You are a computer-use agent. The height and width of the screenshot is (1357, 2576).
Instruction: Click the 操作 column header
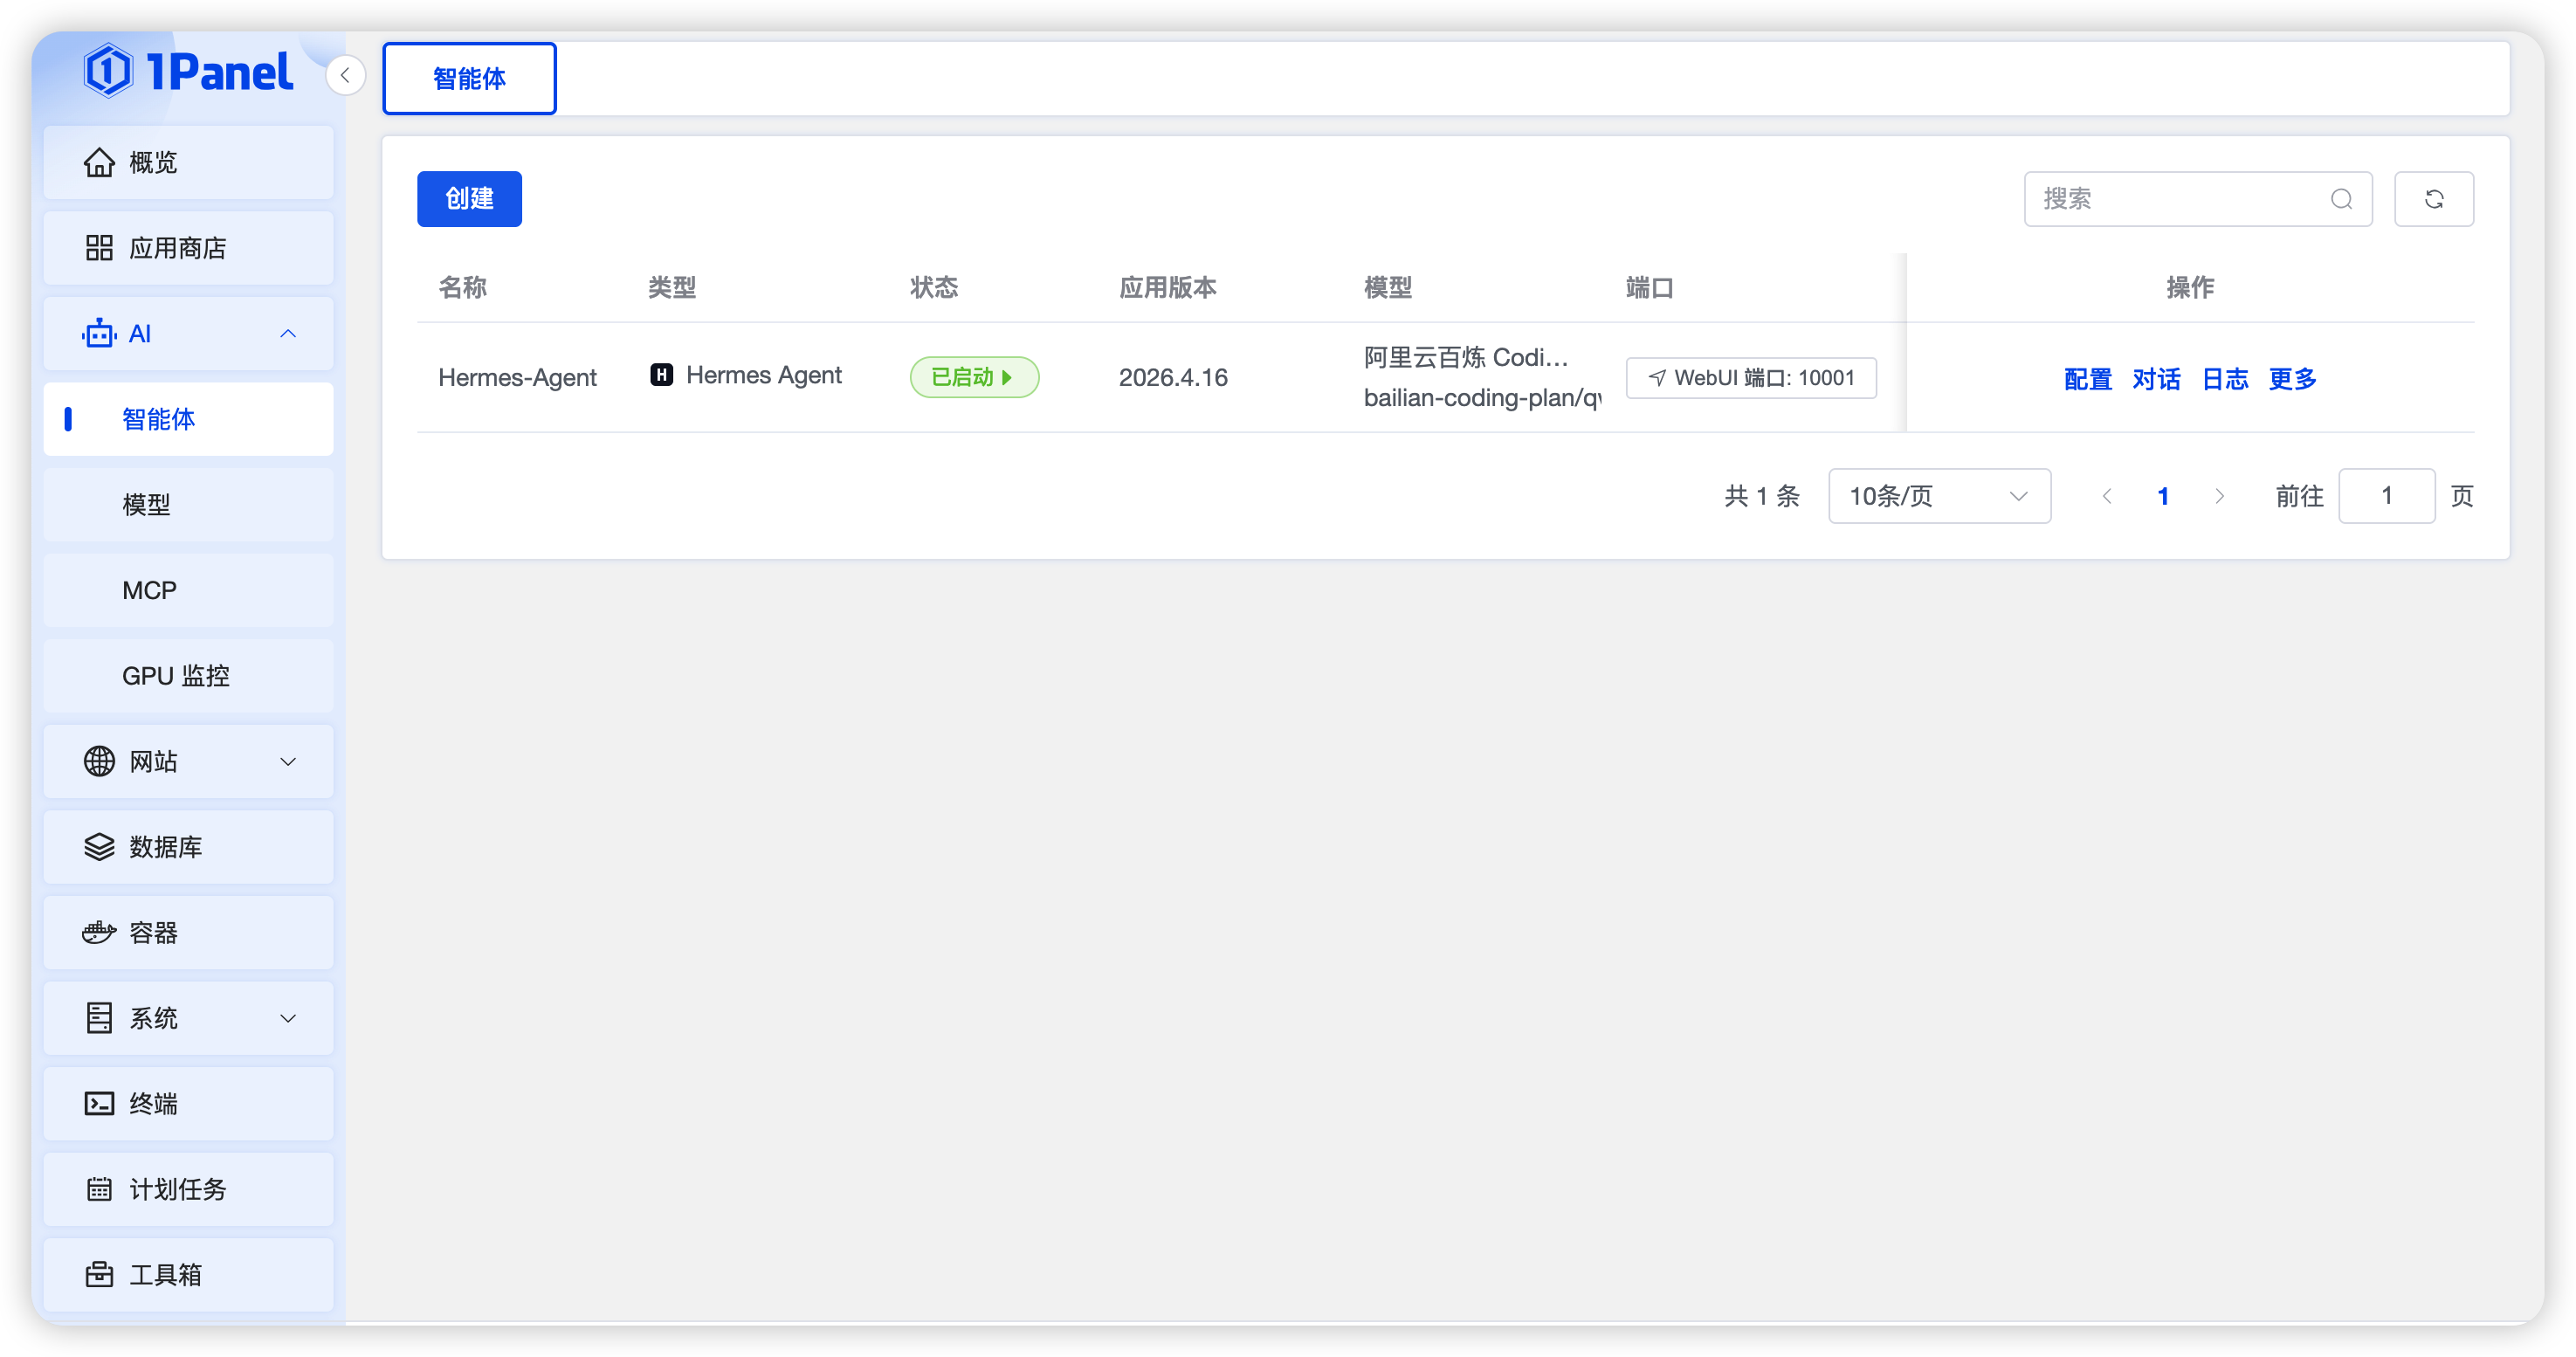point(2190,287)
